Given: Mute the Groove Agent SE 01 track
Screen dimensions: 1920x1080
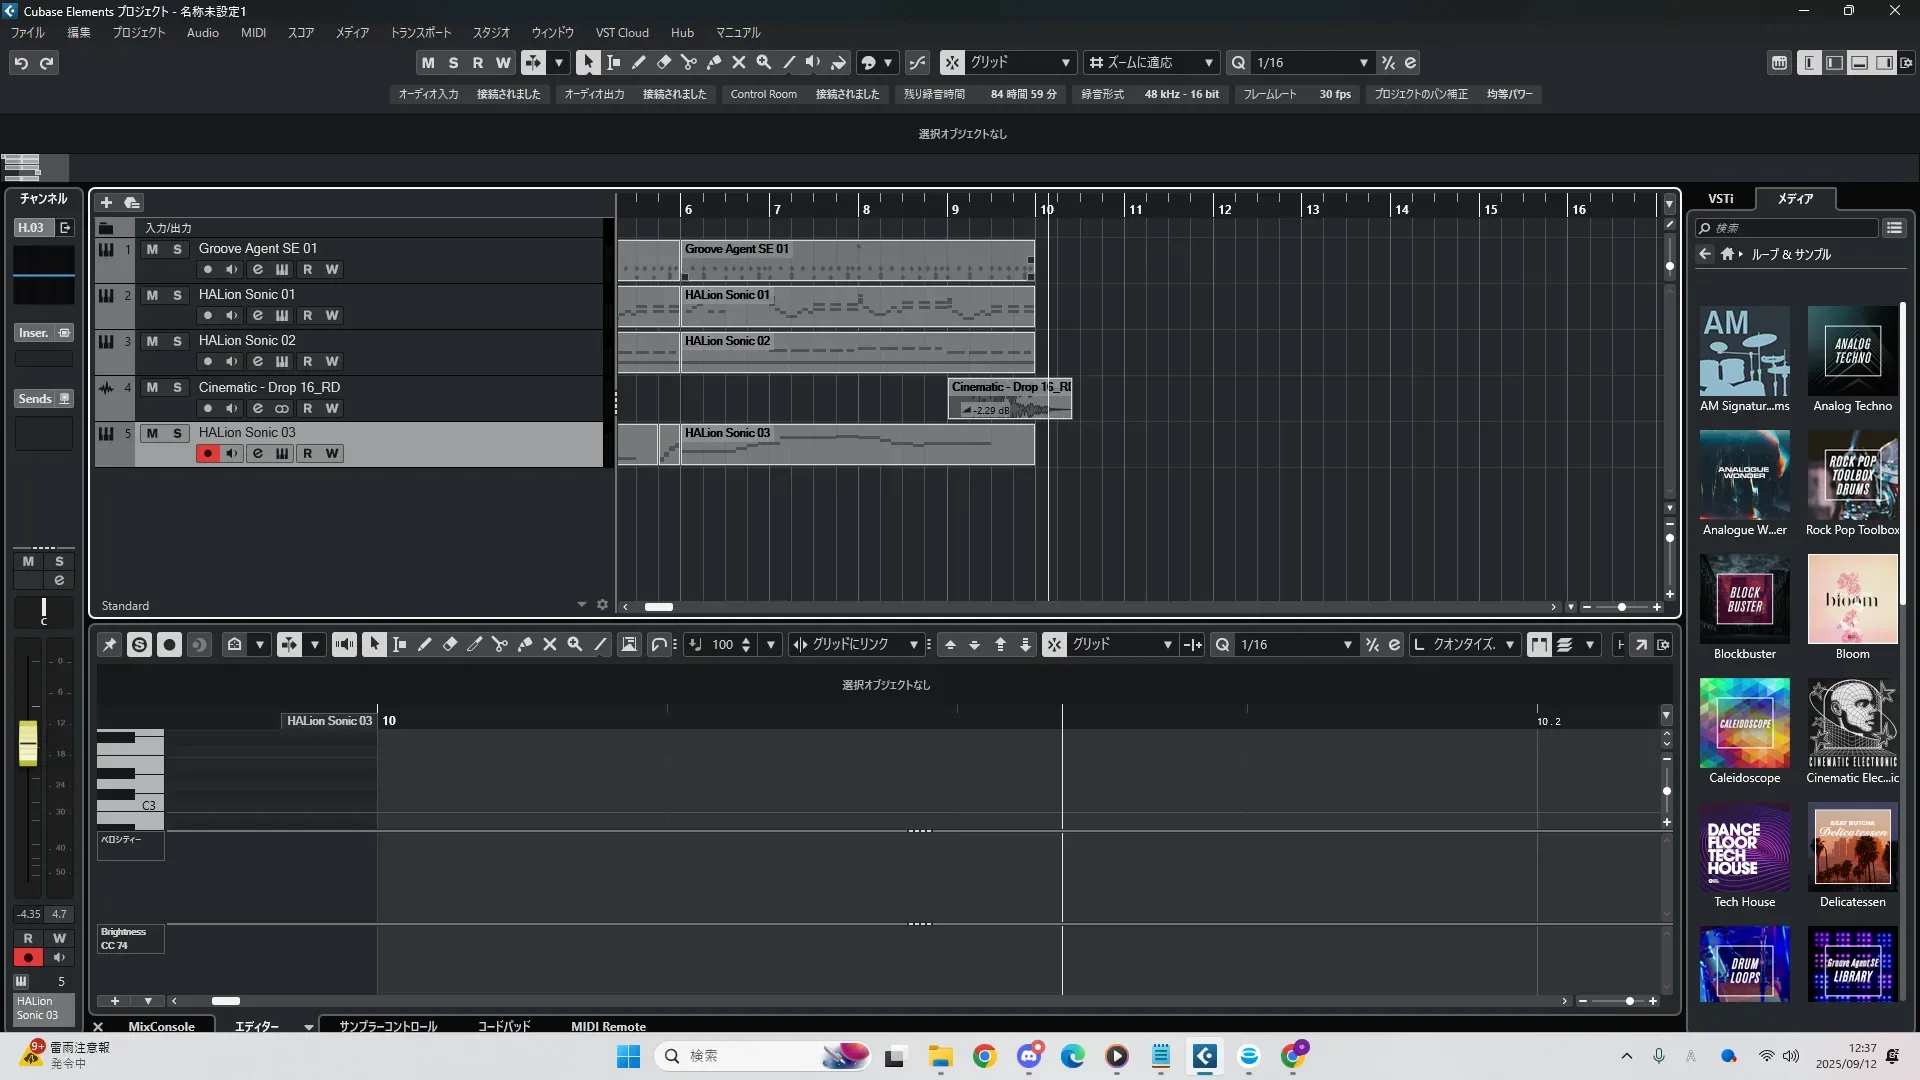Looking at the screenshot, I should (x=152, y=249).
